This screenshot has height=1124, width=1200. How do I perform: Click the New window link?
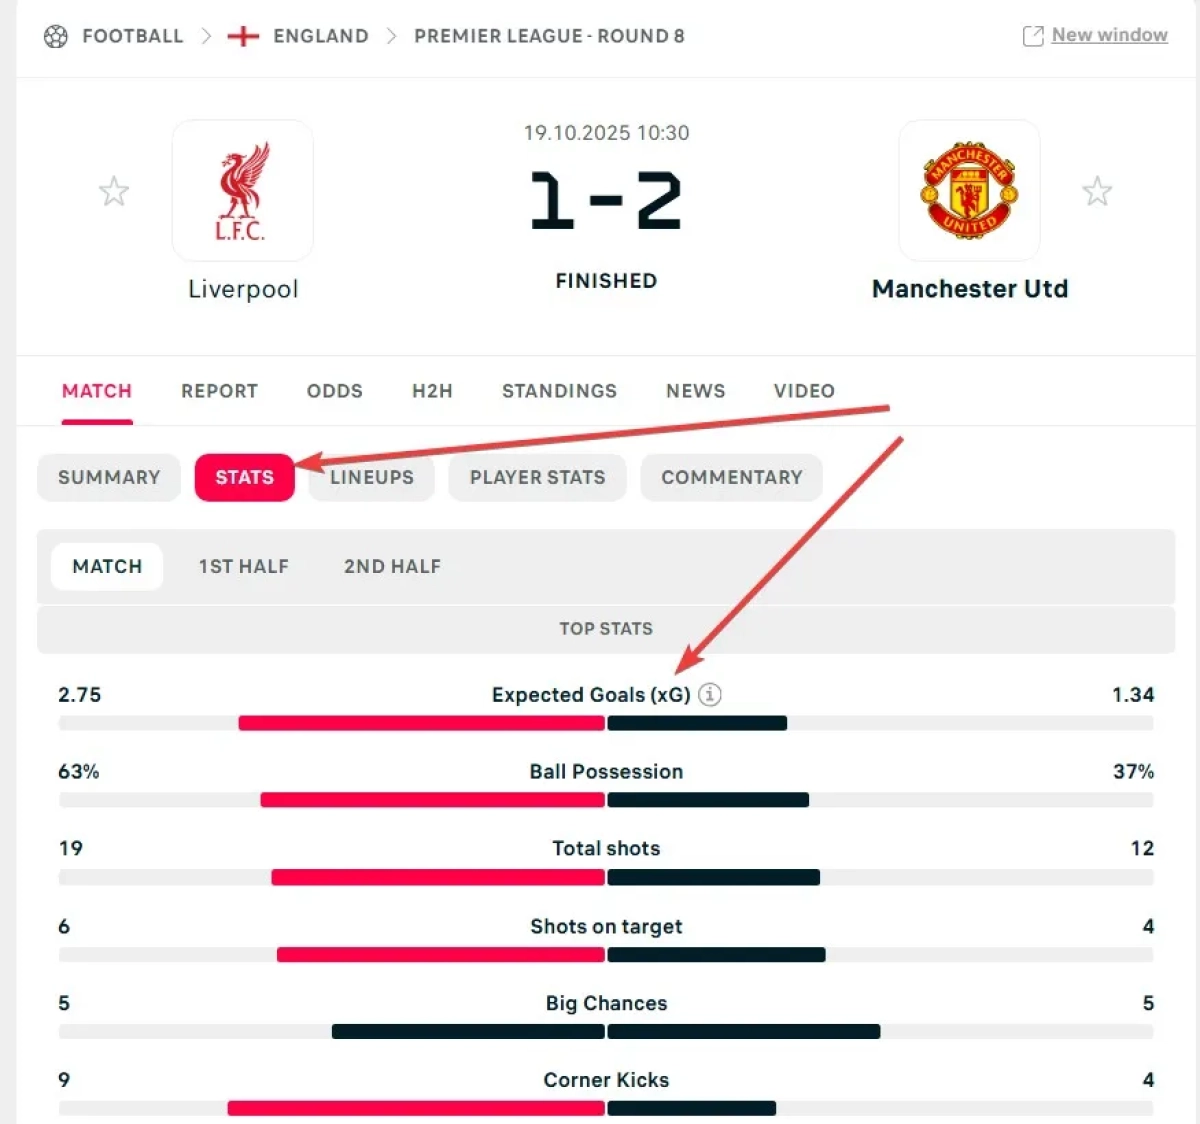point(1109,36)
